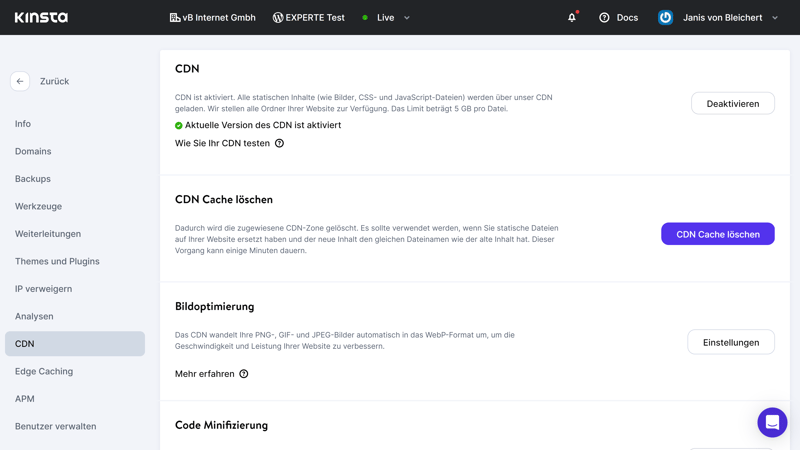Viewport: 800px width, 450px height.
Task: Open the Domains sidebar item
Action: click(33, 151)
